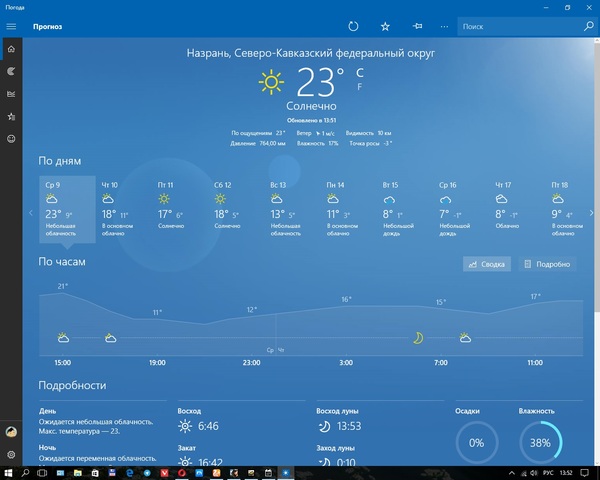Select the Чт 17 daily forecast card
This screenshot has height=480, width=600.
517,209
